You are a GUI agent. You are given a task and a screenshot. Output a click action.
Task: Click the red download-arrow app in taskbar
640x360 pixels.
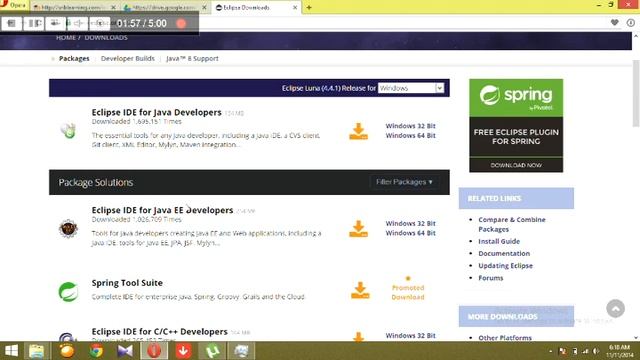(183, 351)
